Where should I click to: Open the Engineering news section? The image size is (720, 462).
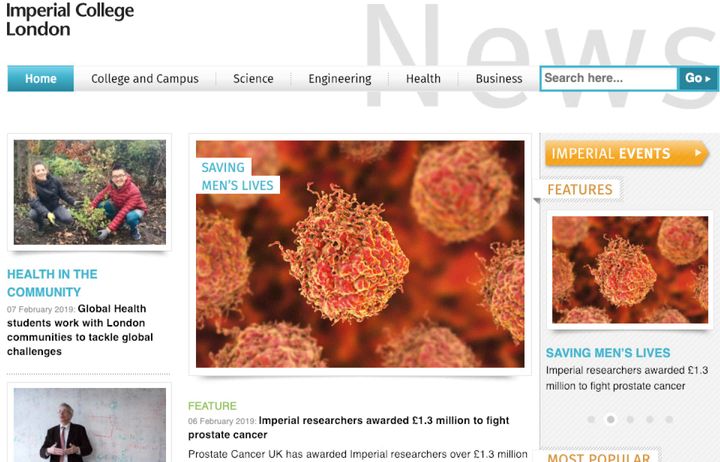(x=339, y=79)
